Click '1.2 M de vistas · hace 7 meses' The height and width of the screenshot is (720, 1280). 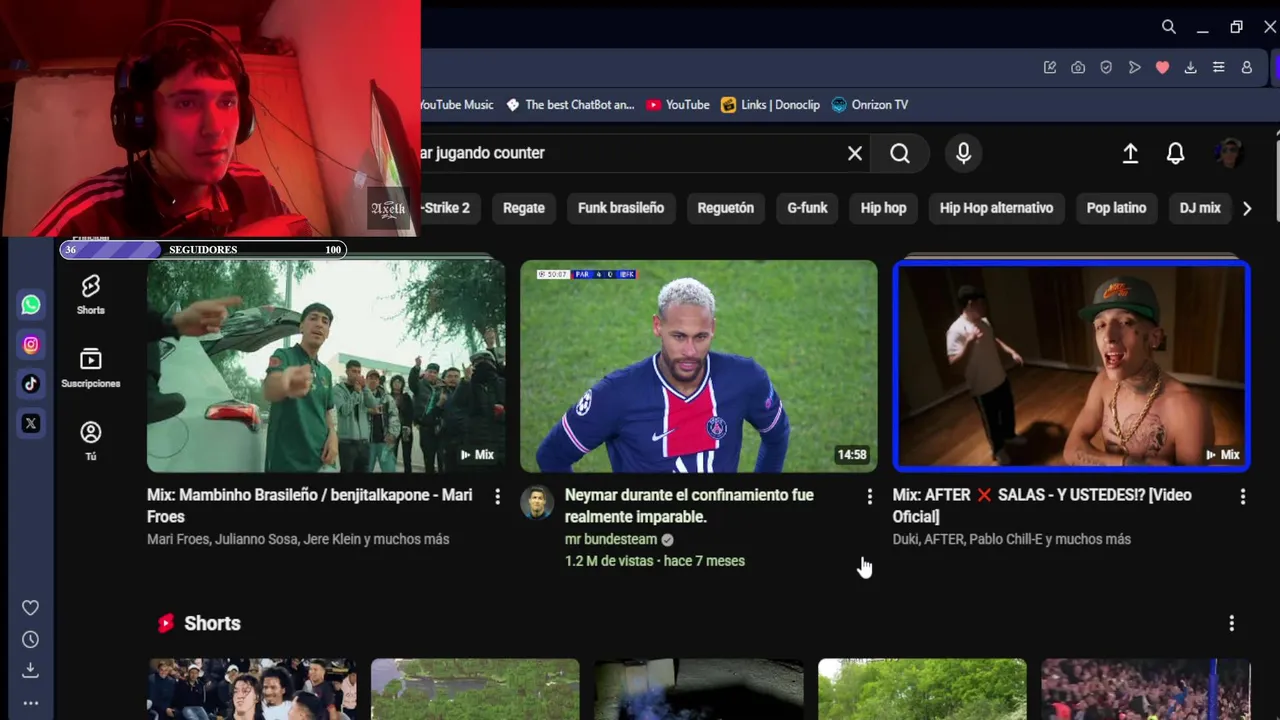click(655, 561)
